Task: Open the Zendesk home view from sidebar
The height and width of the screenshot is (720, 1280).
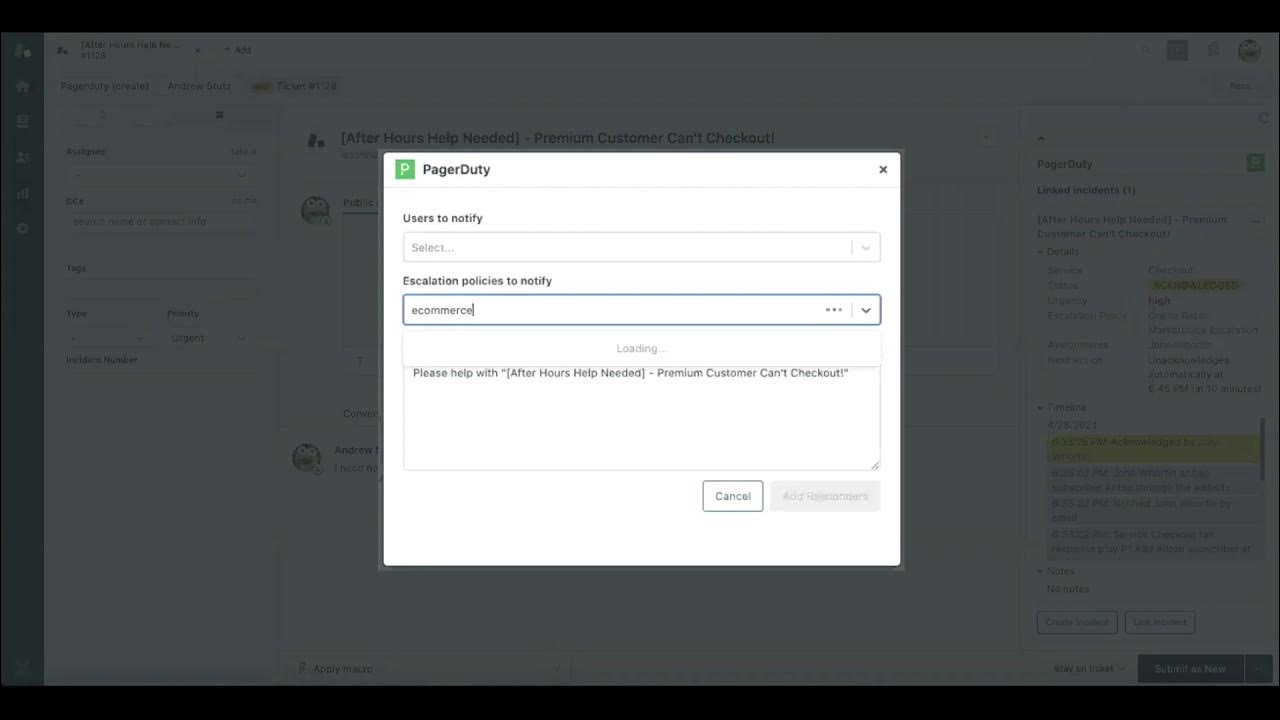Action: 22,86
